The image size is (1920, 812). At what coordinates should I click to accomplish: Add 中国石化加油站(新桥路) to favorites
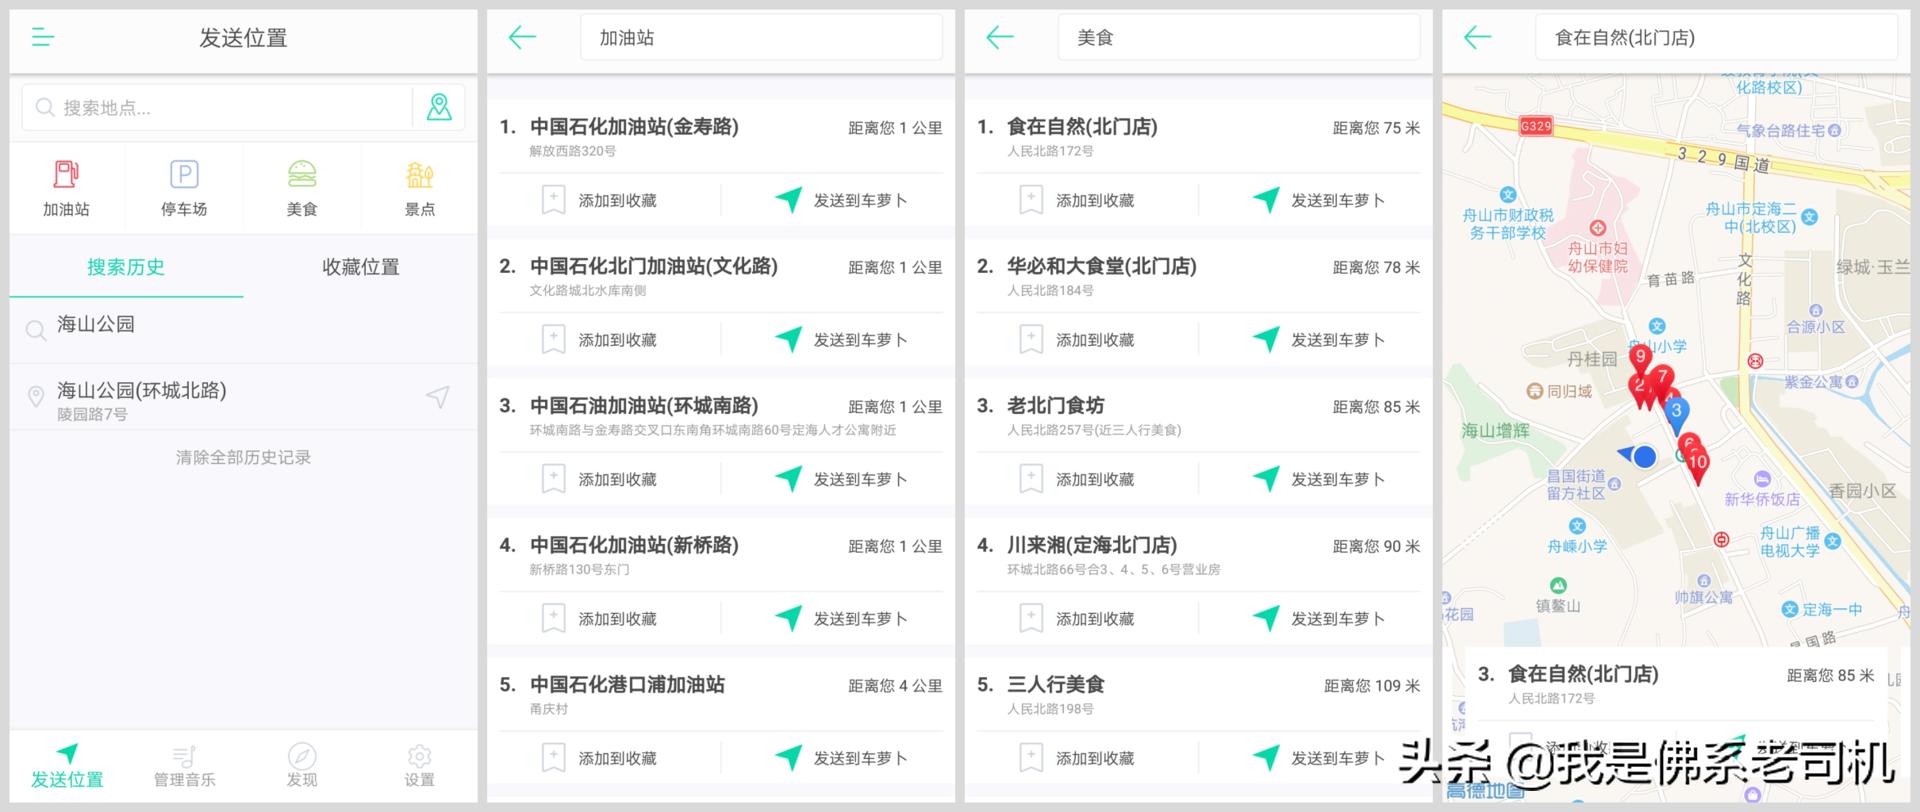(599, 619)
